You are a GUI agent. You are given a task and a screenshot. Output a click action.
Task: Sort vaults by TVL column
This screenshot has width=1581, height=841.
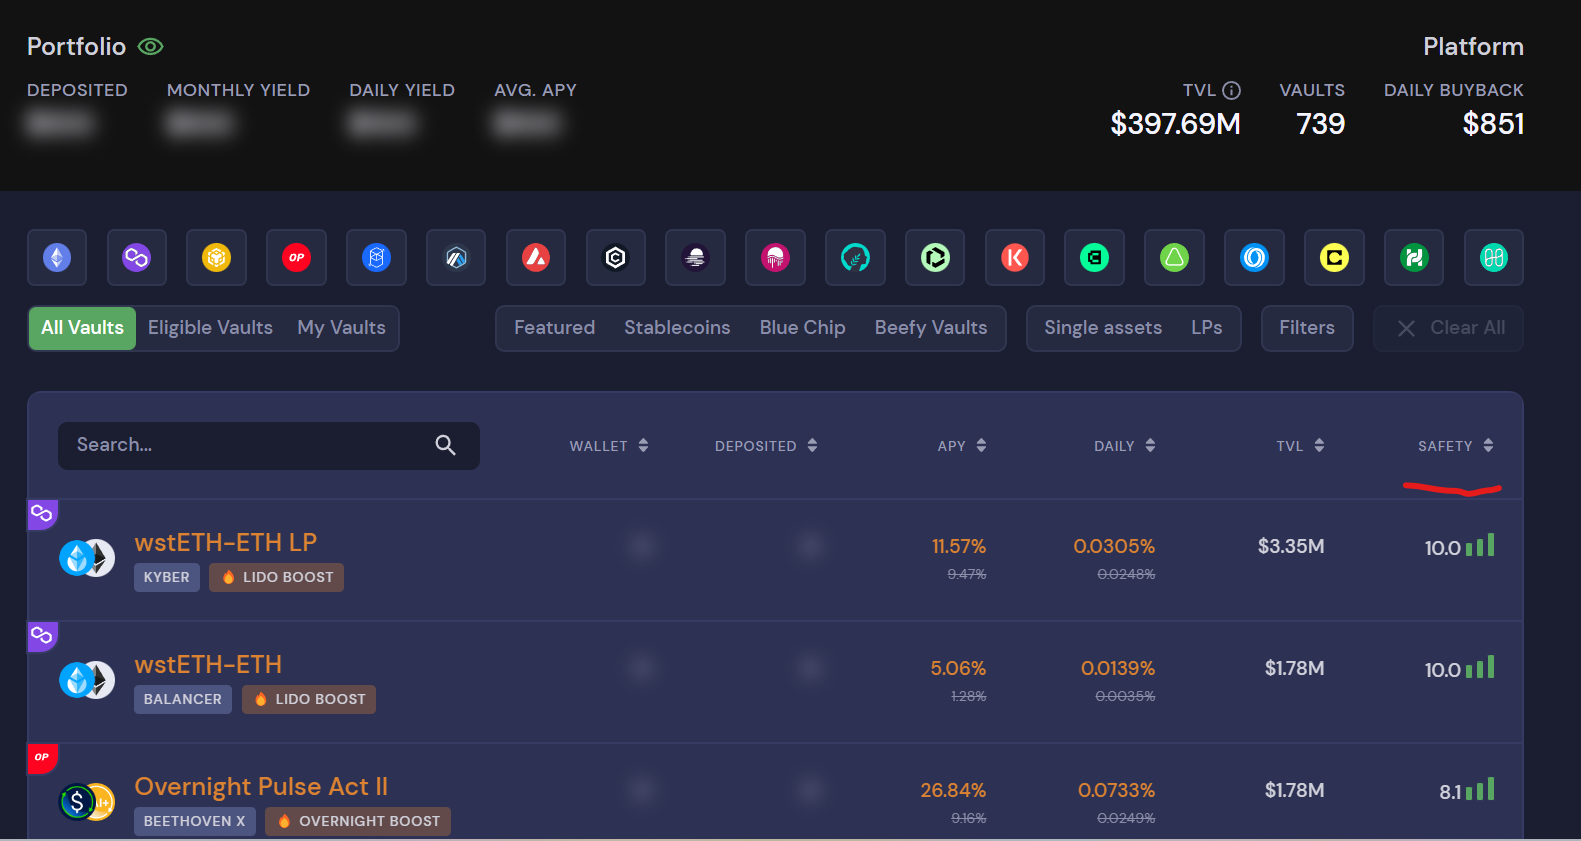pyautogui.click(x=1300, y=446)
